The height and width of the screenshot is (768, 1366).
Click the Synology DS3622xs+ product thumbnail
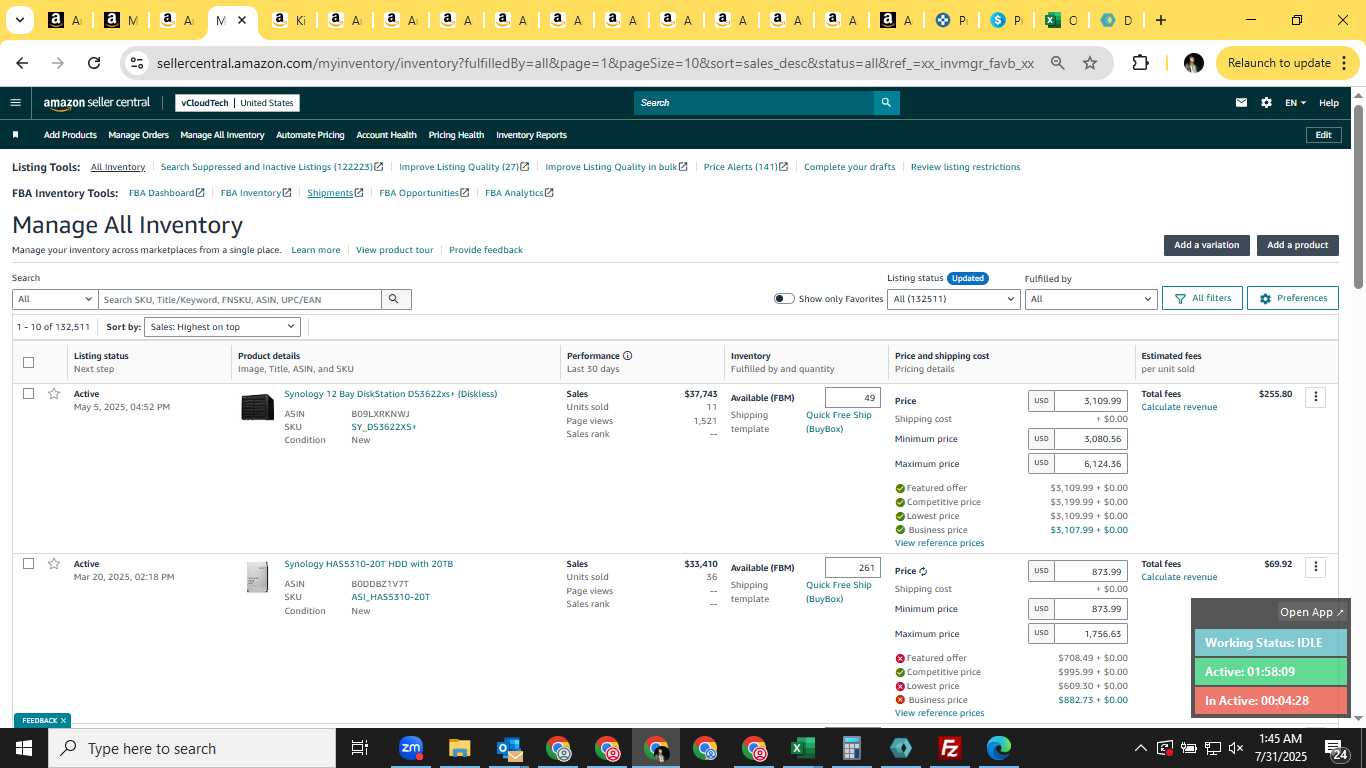(258, 407)
